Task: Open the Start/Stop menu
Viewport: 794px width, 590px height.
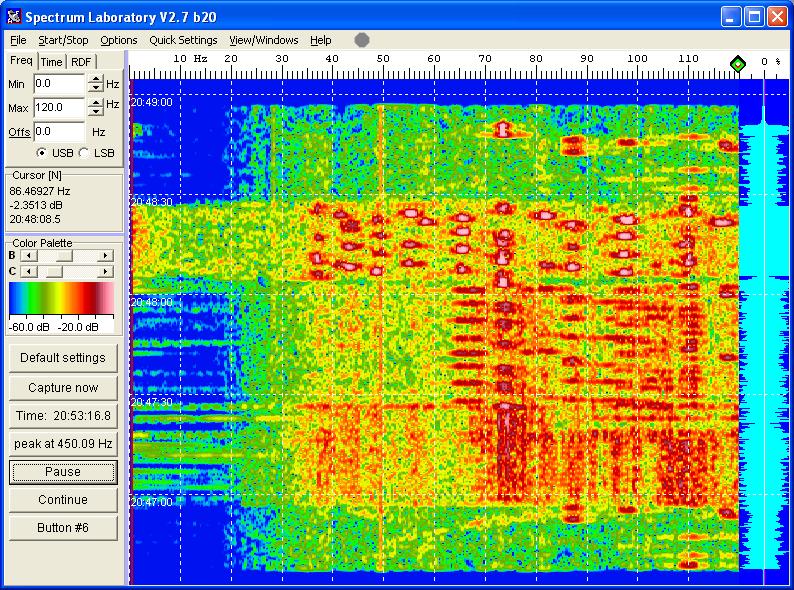Action: [x=63, y=40]
